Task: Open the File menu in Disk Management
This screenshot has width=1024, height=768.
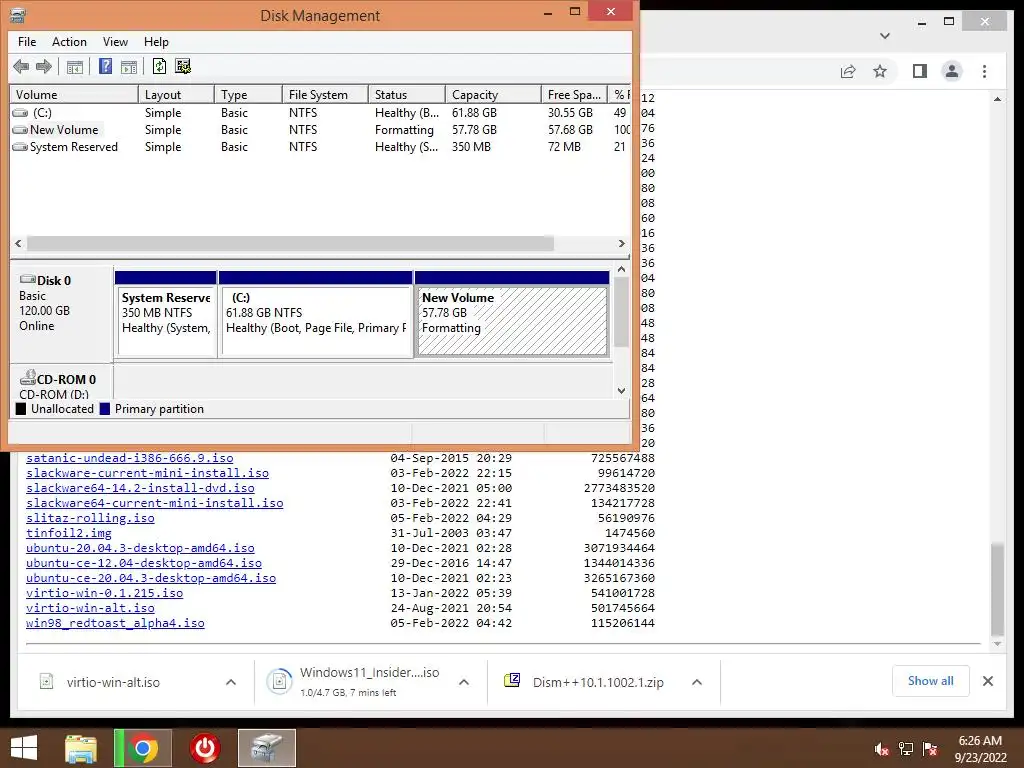Action: coord(27,42)
